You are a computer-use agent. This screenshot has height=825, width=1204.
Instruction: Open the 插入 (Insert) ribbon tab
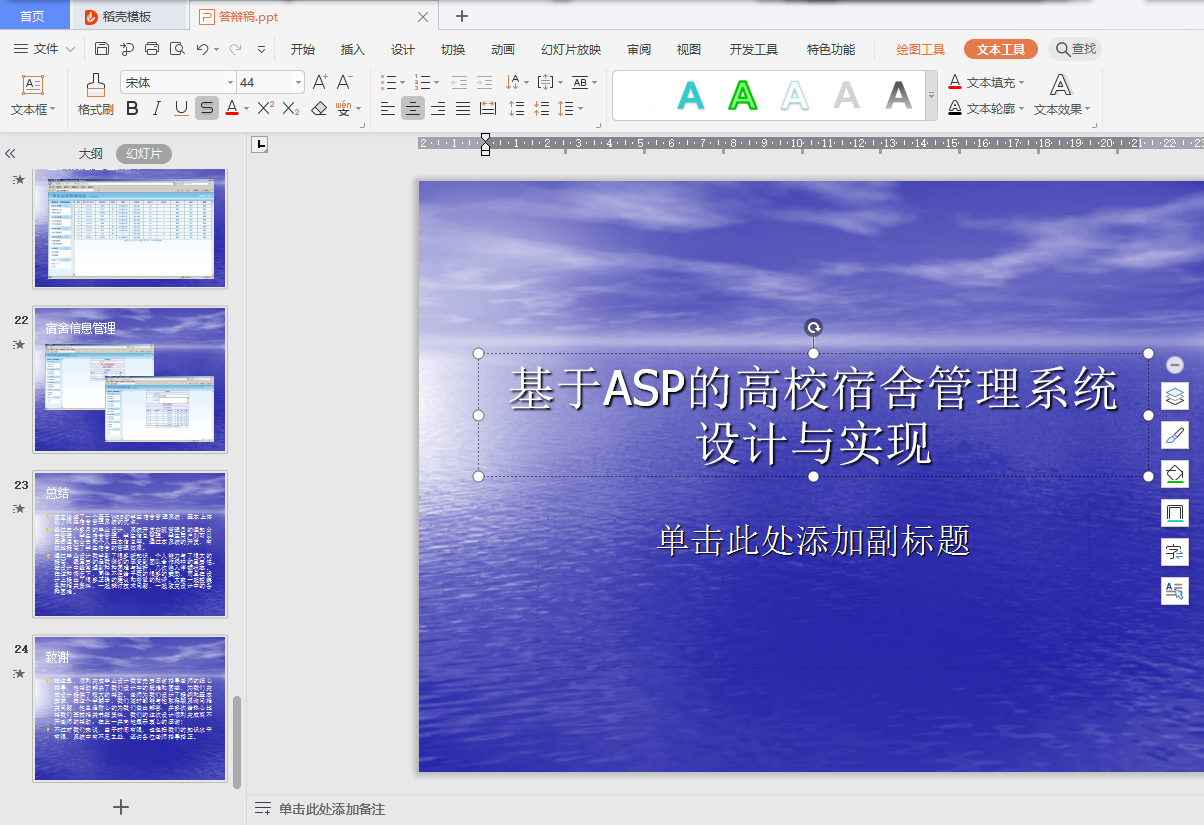tap(353, 49)
